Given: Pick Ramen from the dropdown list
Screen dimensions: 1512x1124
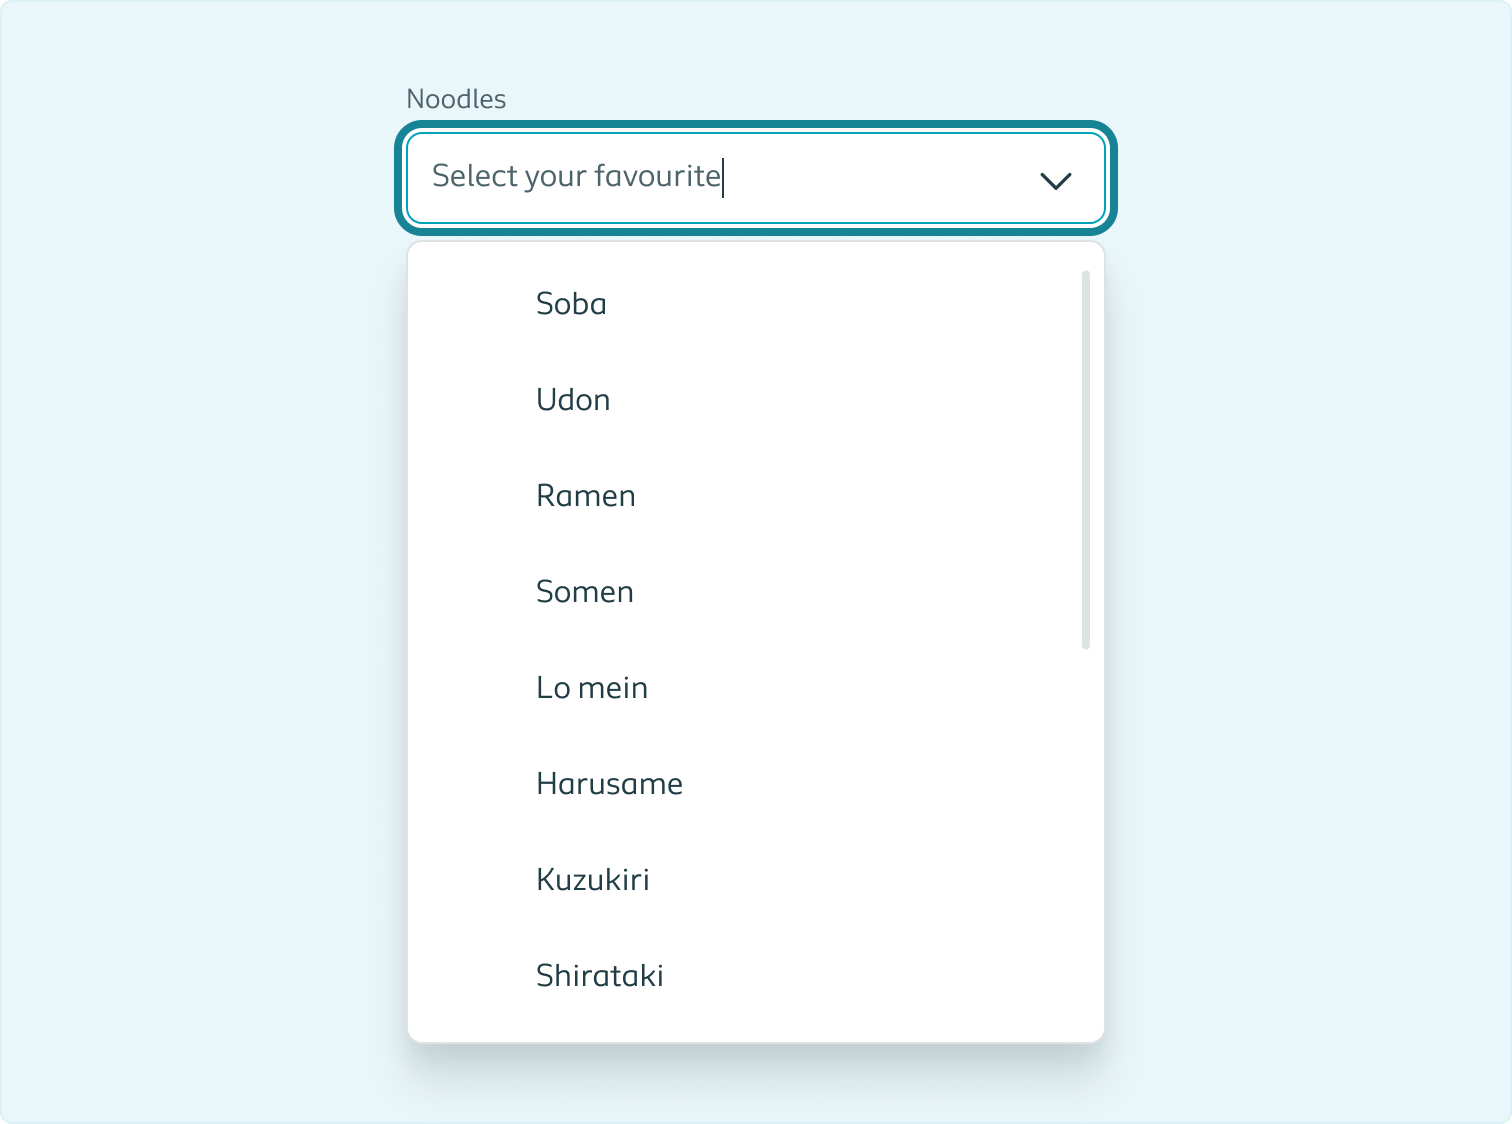Looking at the screenshot, I should point(586,496).
